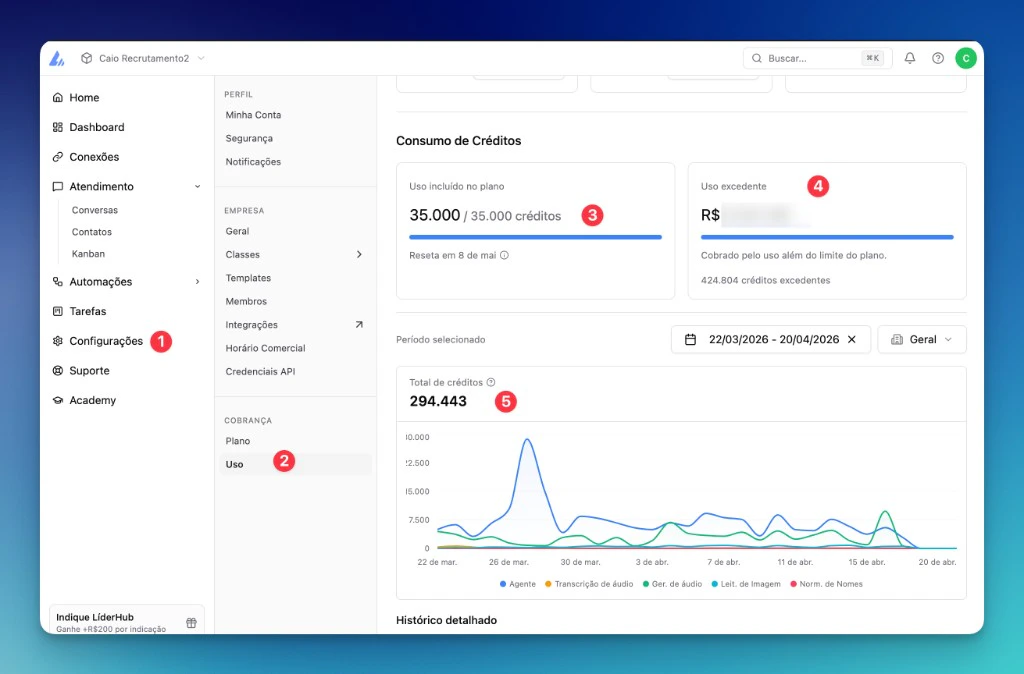Toggle the Ger. de áudio legend series
Image resolution: width=1024 pixels, height=674 pixels.
point(672,584)
